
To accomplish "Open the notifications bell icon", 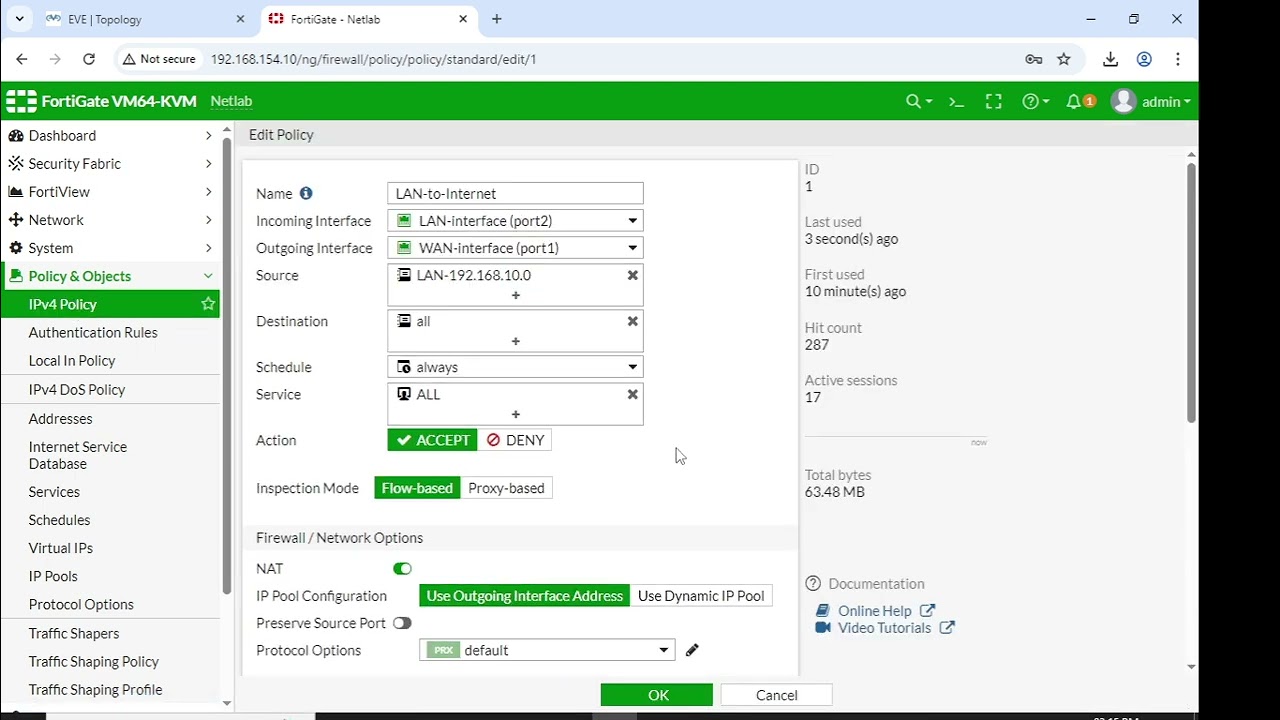I will pos(1074,101).
